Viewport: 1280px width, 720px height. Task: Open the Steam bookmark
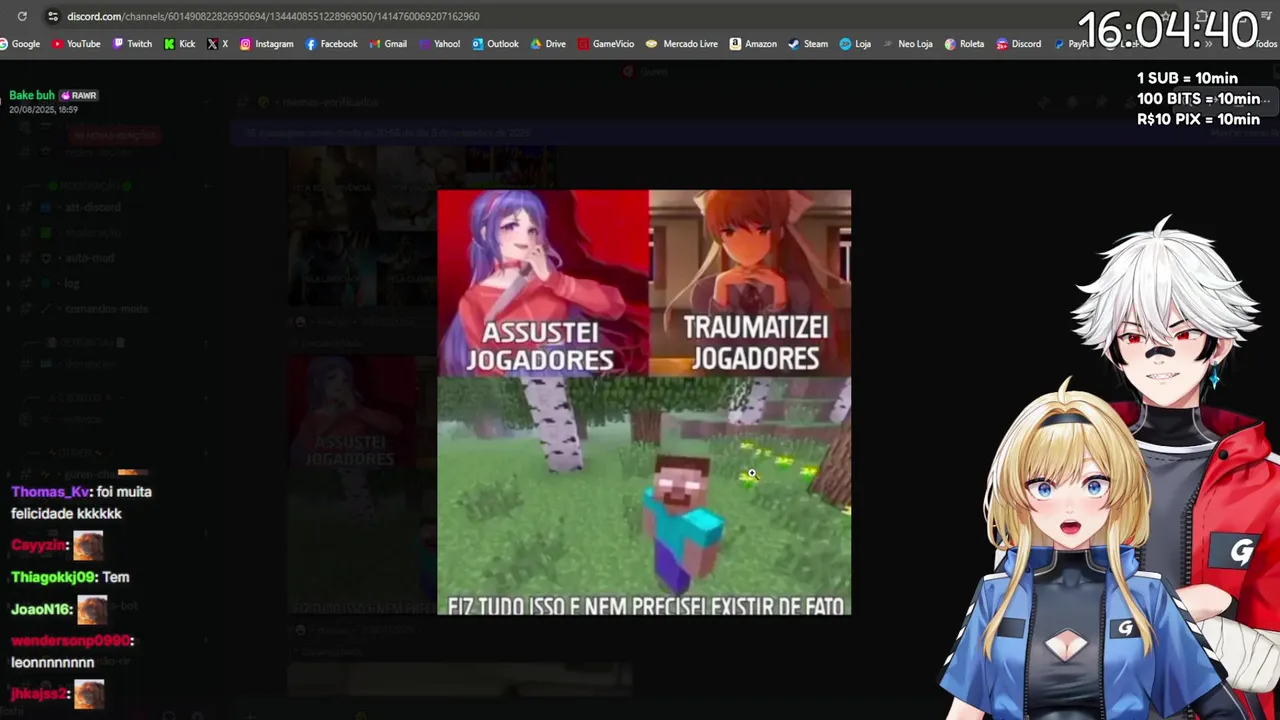click(x=808, y=44)
